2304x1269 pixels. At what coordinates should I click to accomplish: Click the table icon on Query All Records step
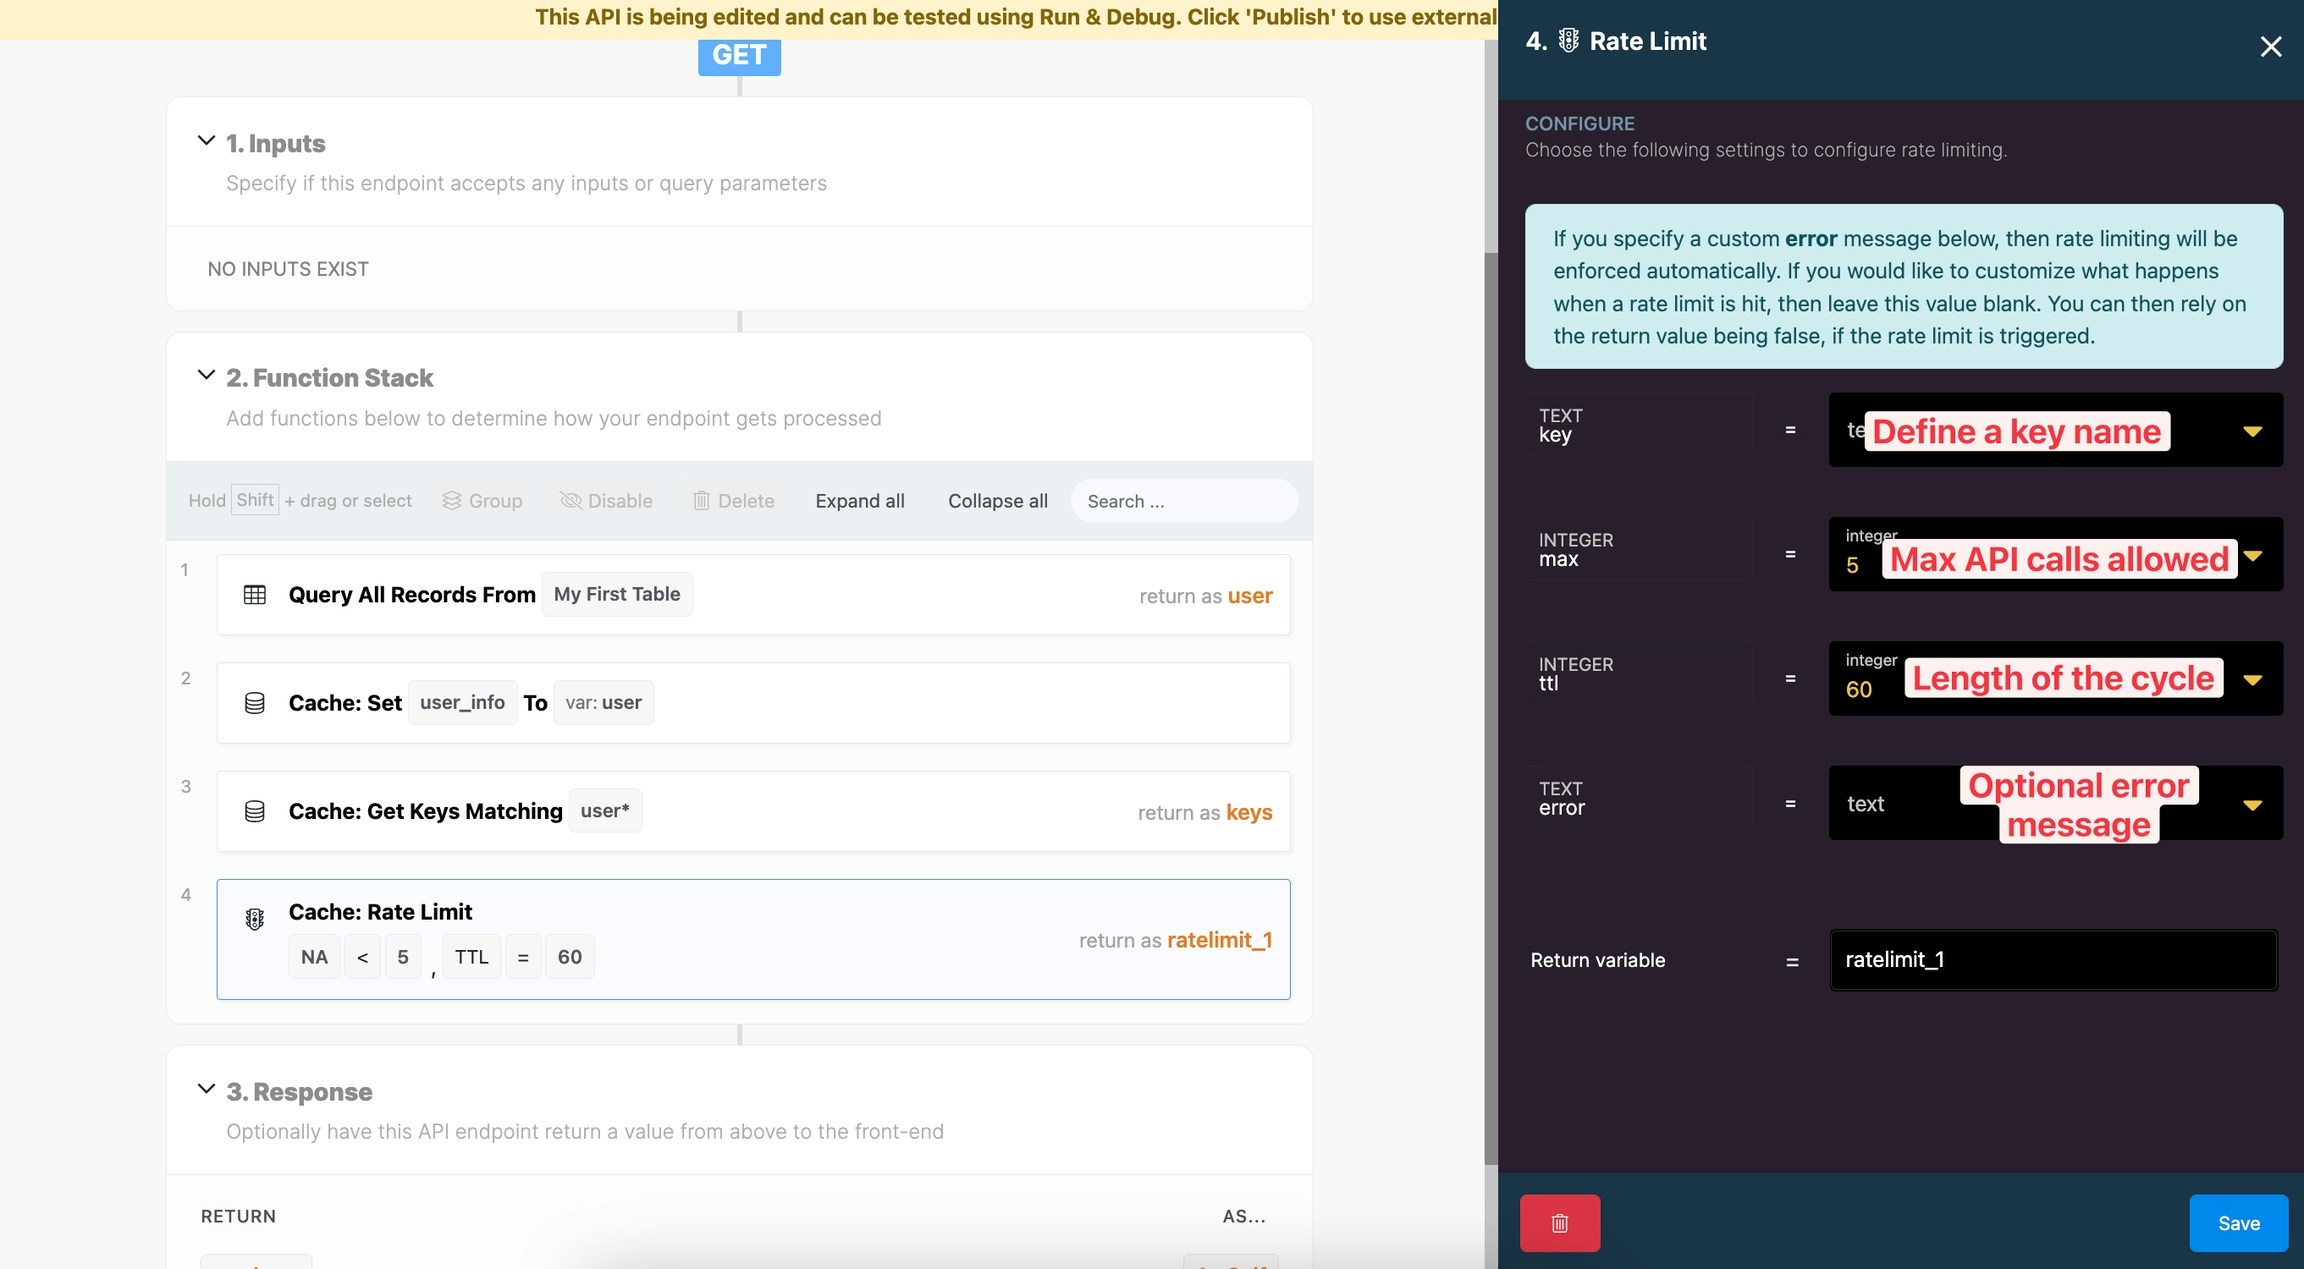point(255,595)
